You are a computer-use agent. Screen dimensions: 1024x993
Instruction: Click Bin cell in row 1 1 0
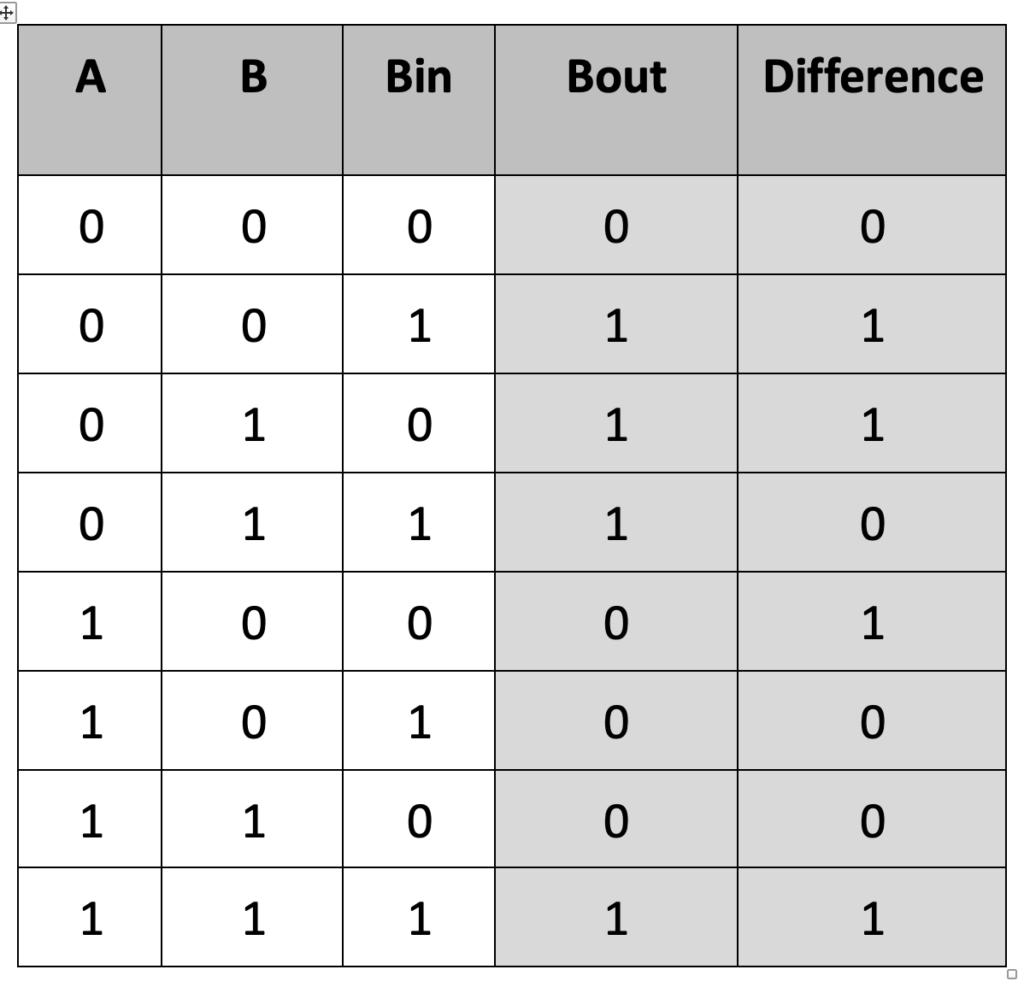tap(419, 820)
